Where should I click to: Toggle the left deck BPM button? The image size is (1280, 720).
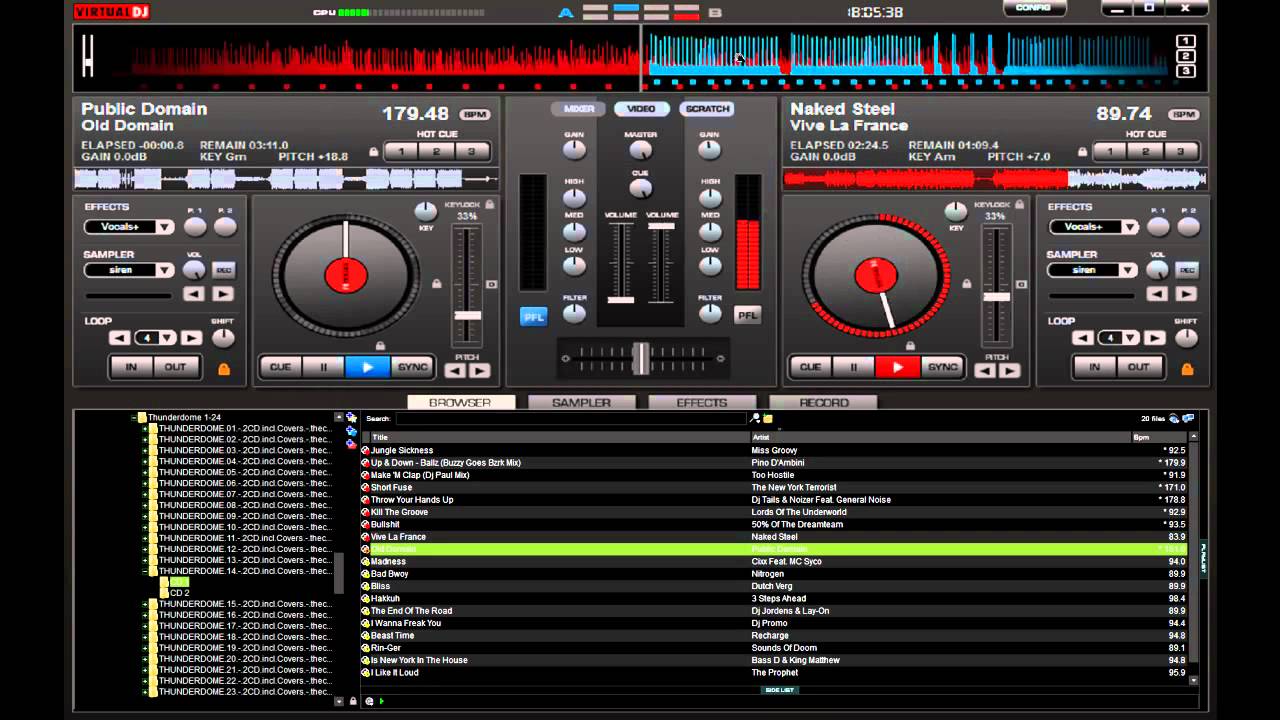coord(475,114)
